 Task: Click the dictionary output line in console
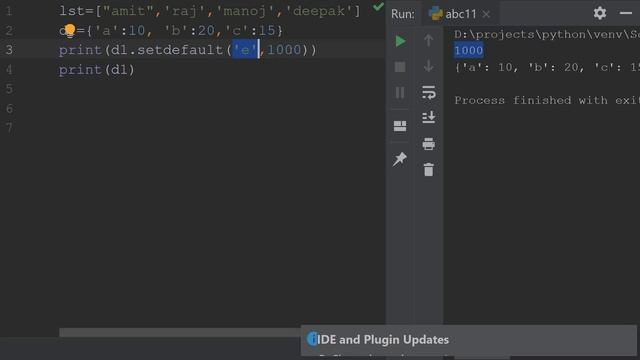click(x=546, y=67)
